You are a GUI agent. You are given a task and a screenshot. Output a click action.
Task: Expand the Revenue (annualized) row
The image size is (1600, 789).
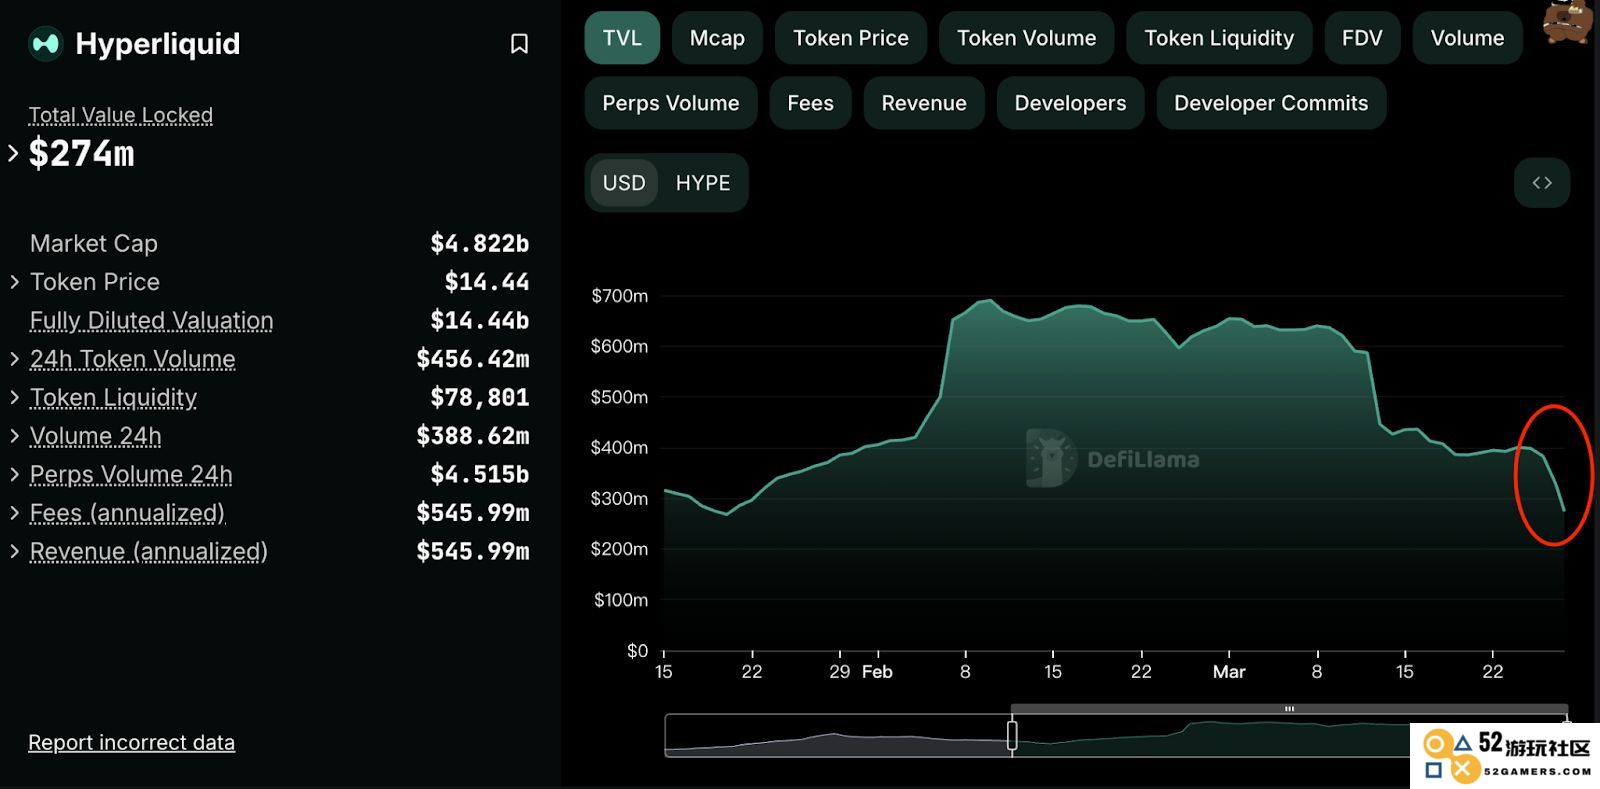tap(14, 551)
